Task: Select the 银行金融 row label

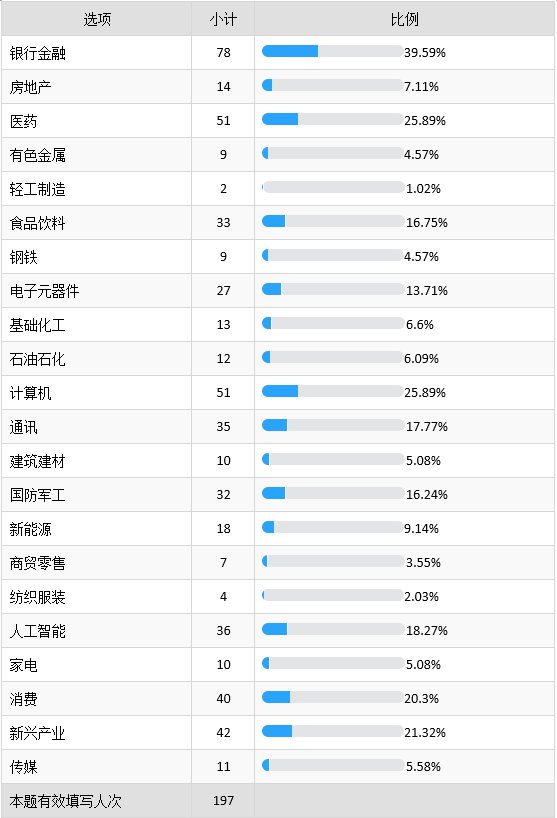Action: pyautogui.click(x=38, y=53)
